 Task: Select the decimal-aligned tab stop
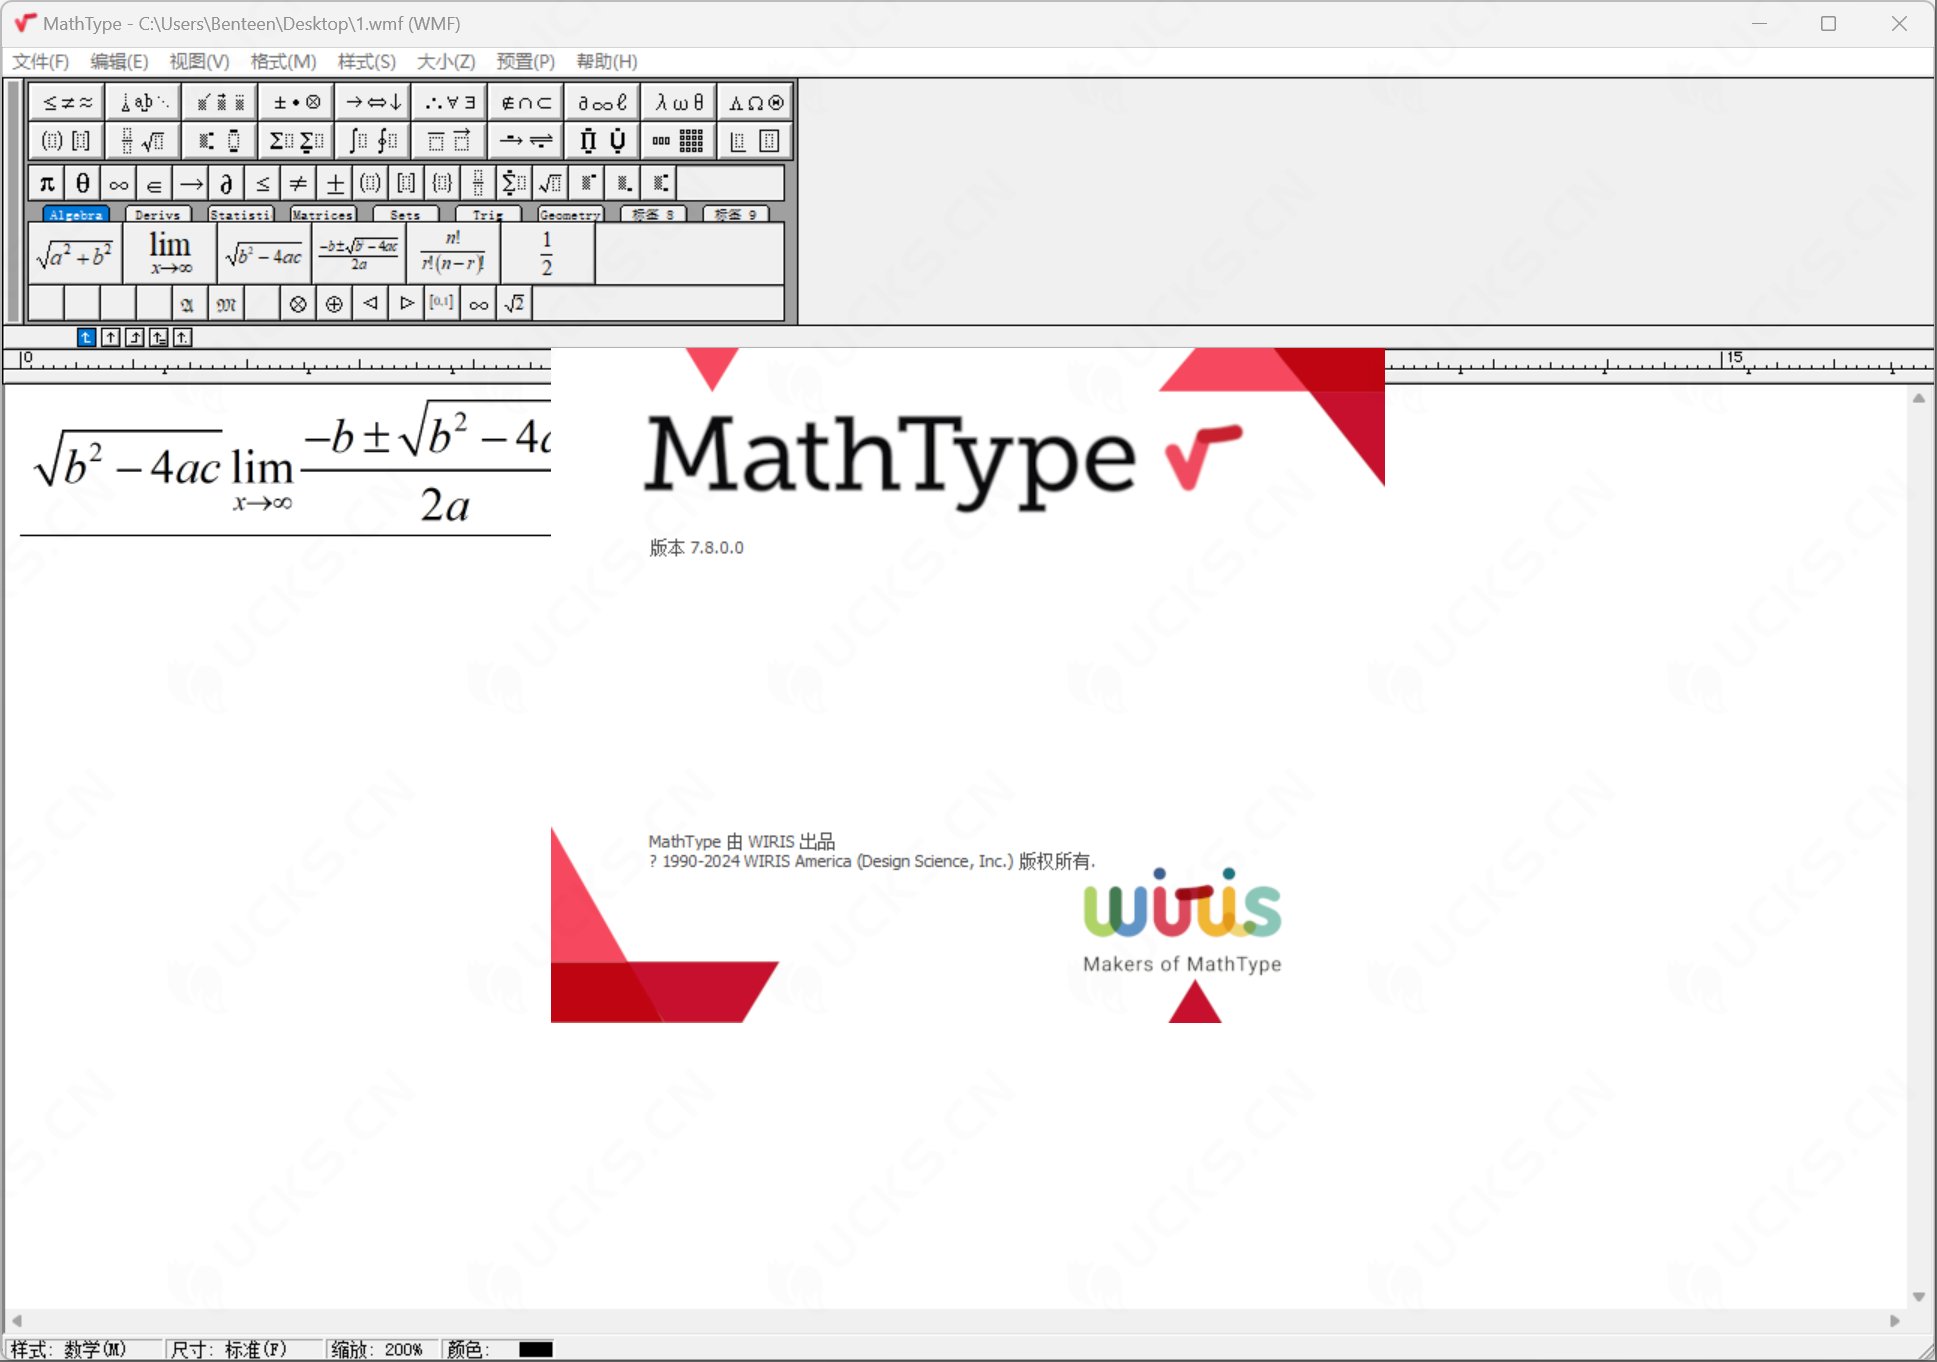pos(182,337)
